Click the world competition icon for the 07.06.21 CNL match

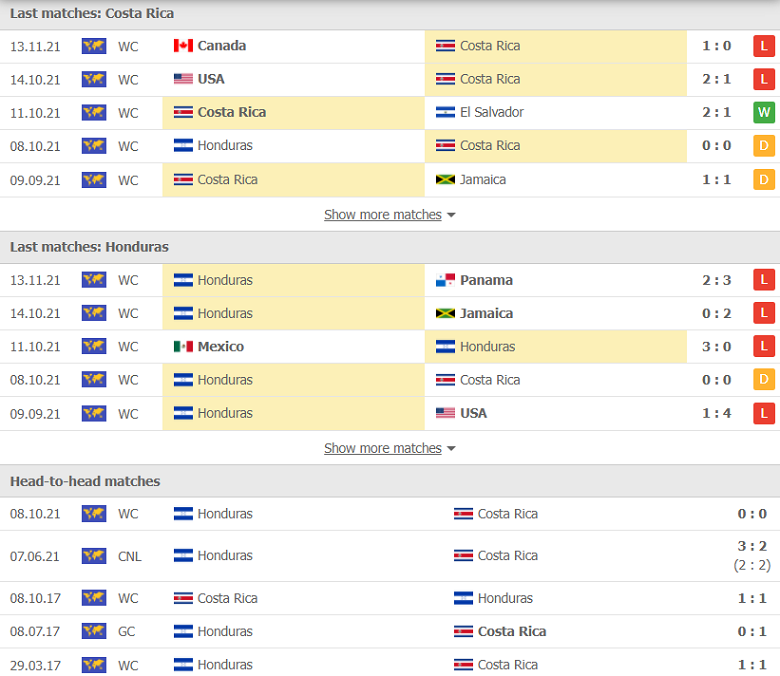94,556
